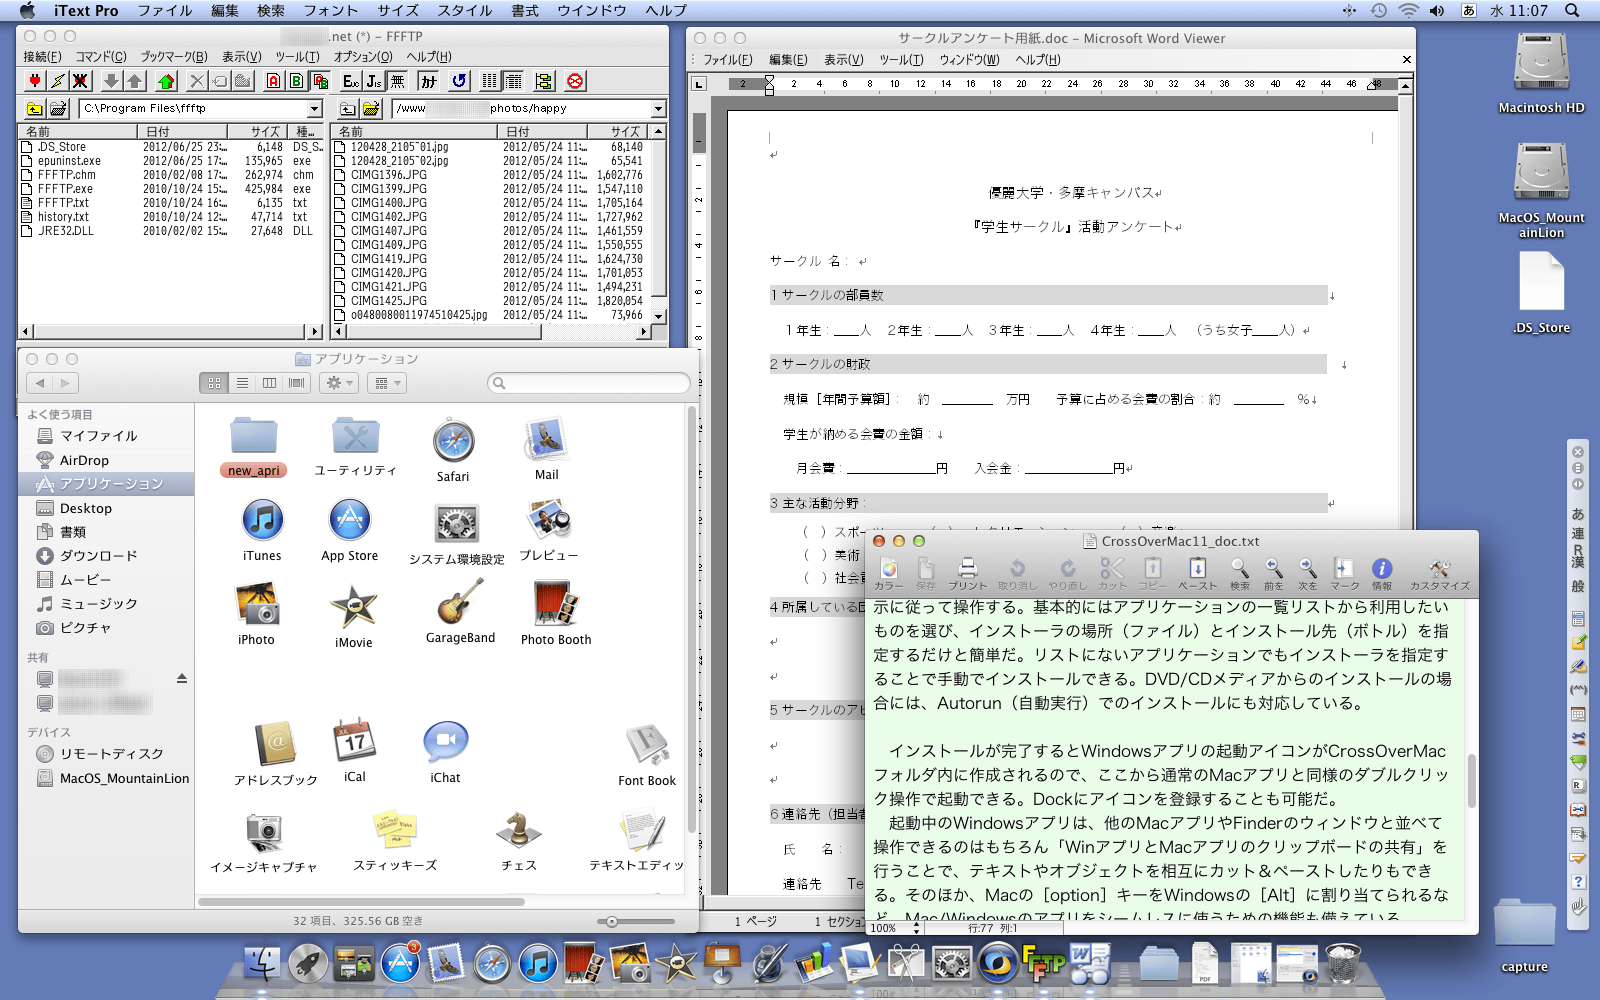The image size is (1600, 1000).
Task: Click the FFFTP folder tree sync icon
Action: (544, 81)
